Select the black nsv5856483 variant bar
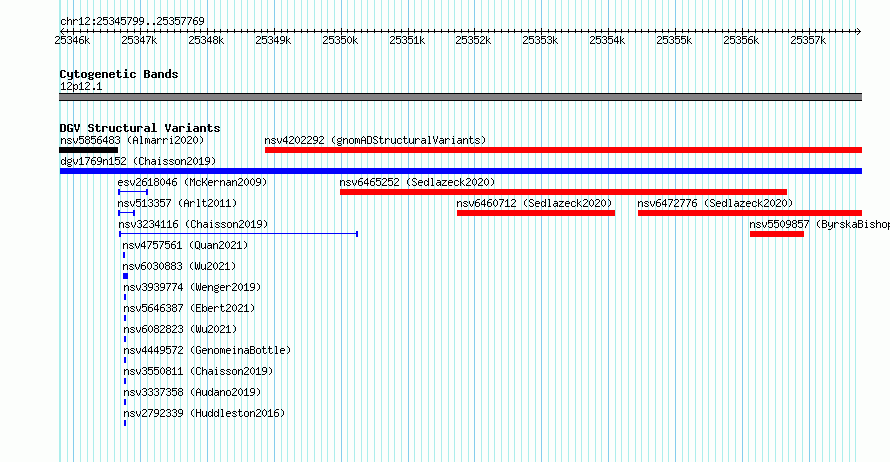890x462 pixels. click(x=89, y=150)
